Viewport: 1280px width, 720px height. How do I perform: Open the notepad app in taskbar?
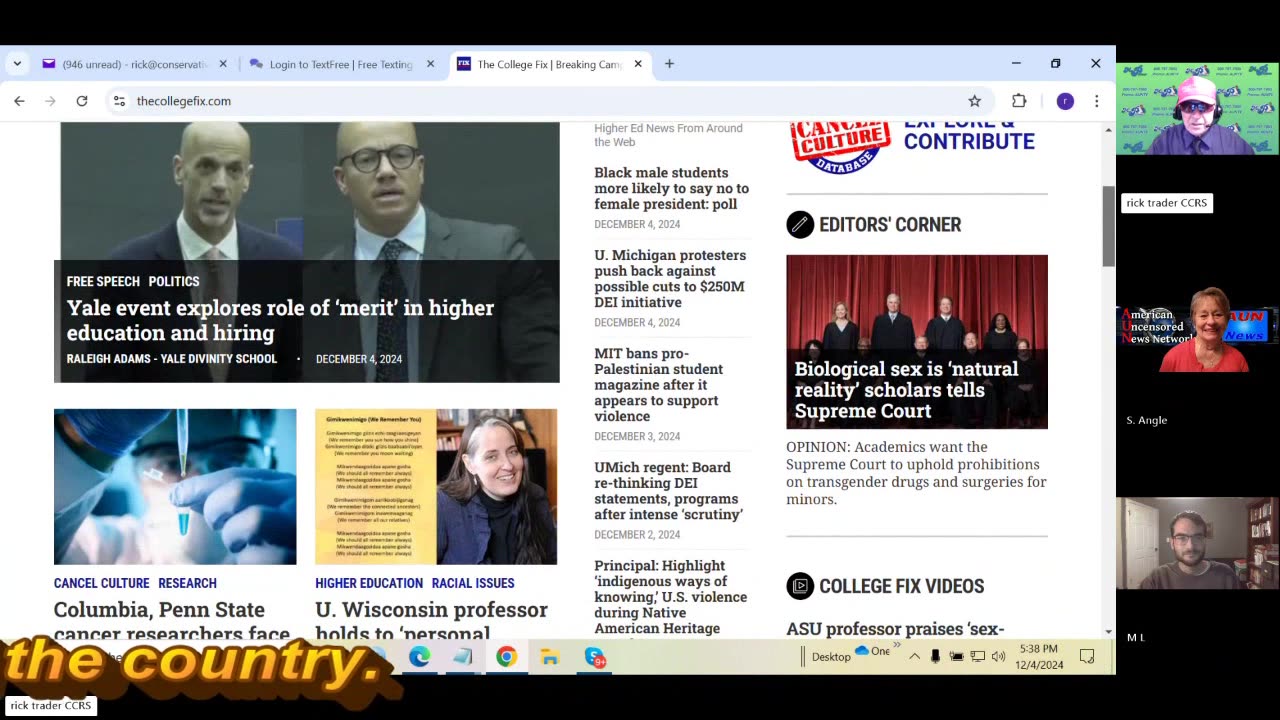(462, 657)
